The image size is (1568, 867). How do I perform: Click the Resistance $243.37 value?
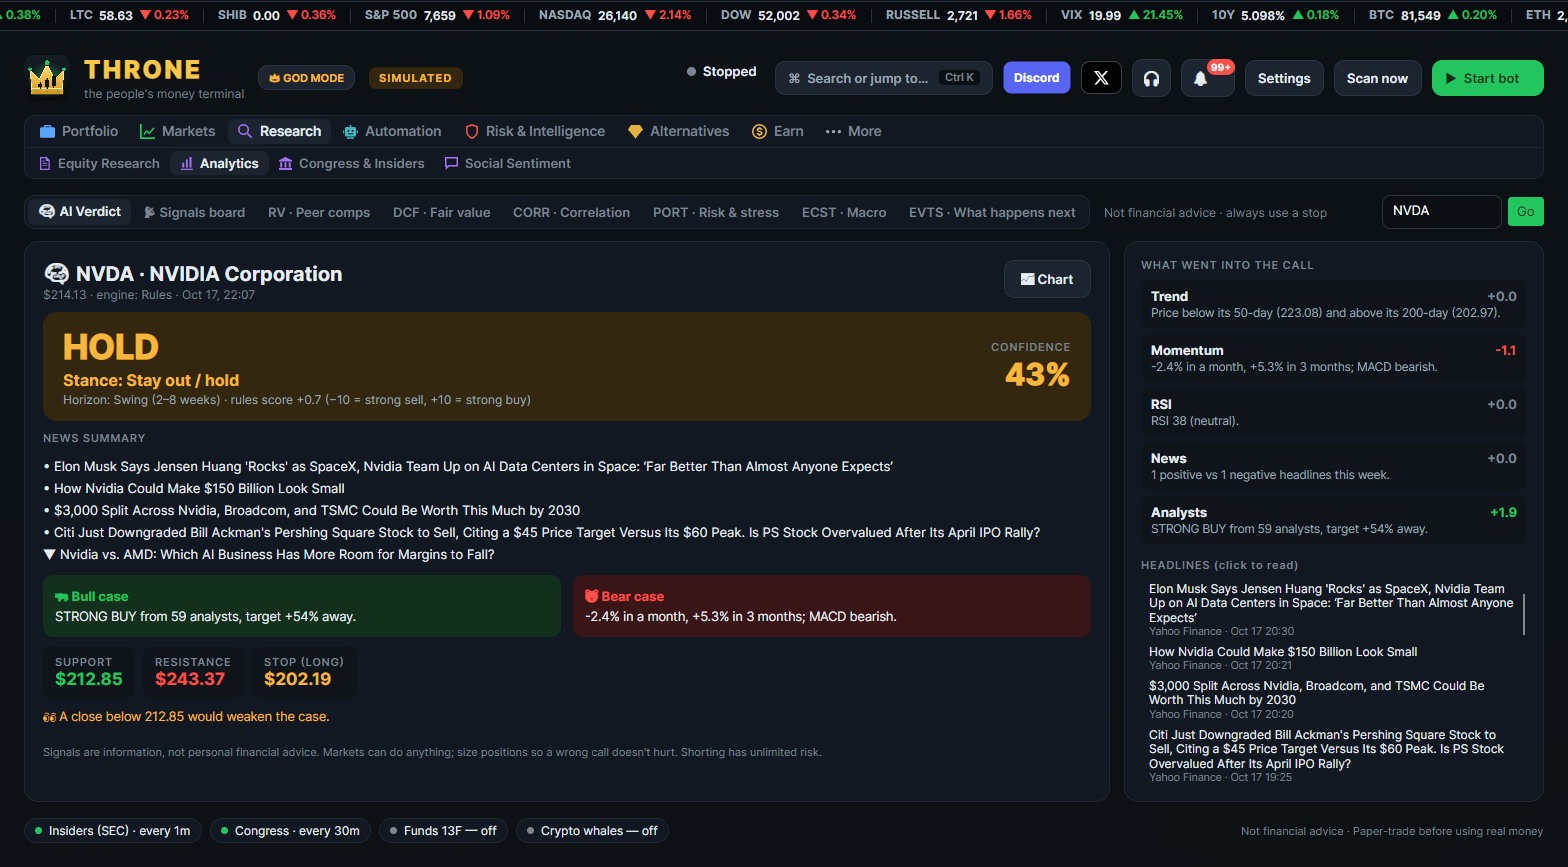pyautogui.click(x=190, y=679)
